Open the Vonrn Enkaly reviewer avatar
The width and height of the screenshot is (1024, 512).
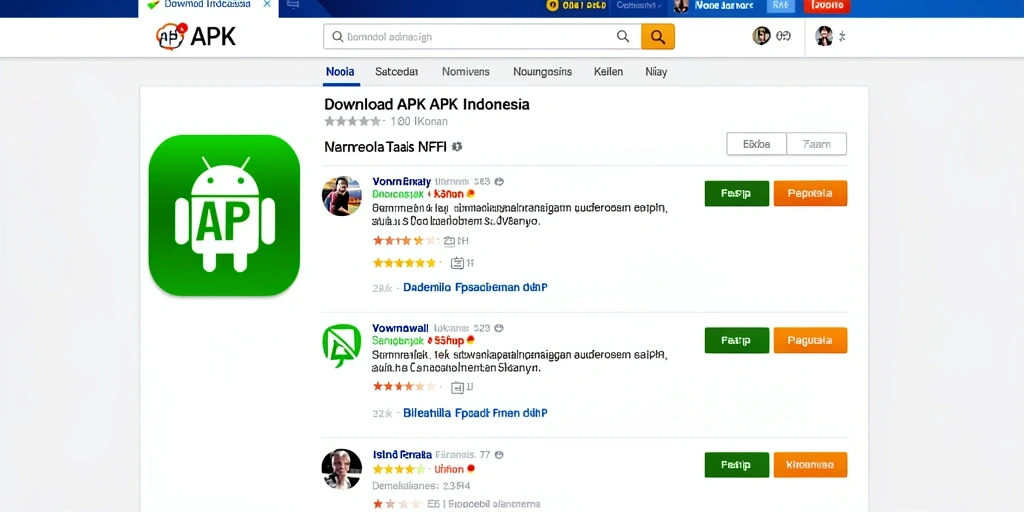(x=342, y=196)
